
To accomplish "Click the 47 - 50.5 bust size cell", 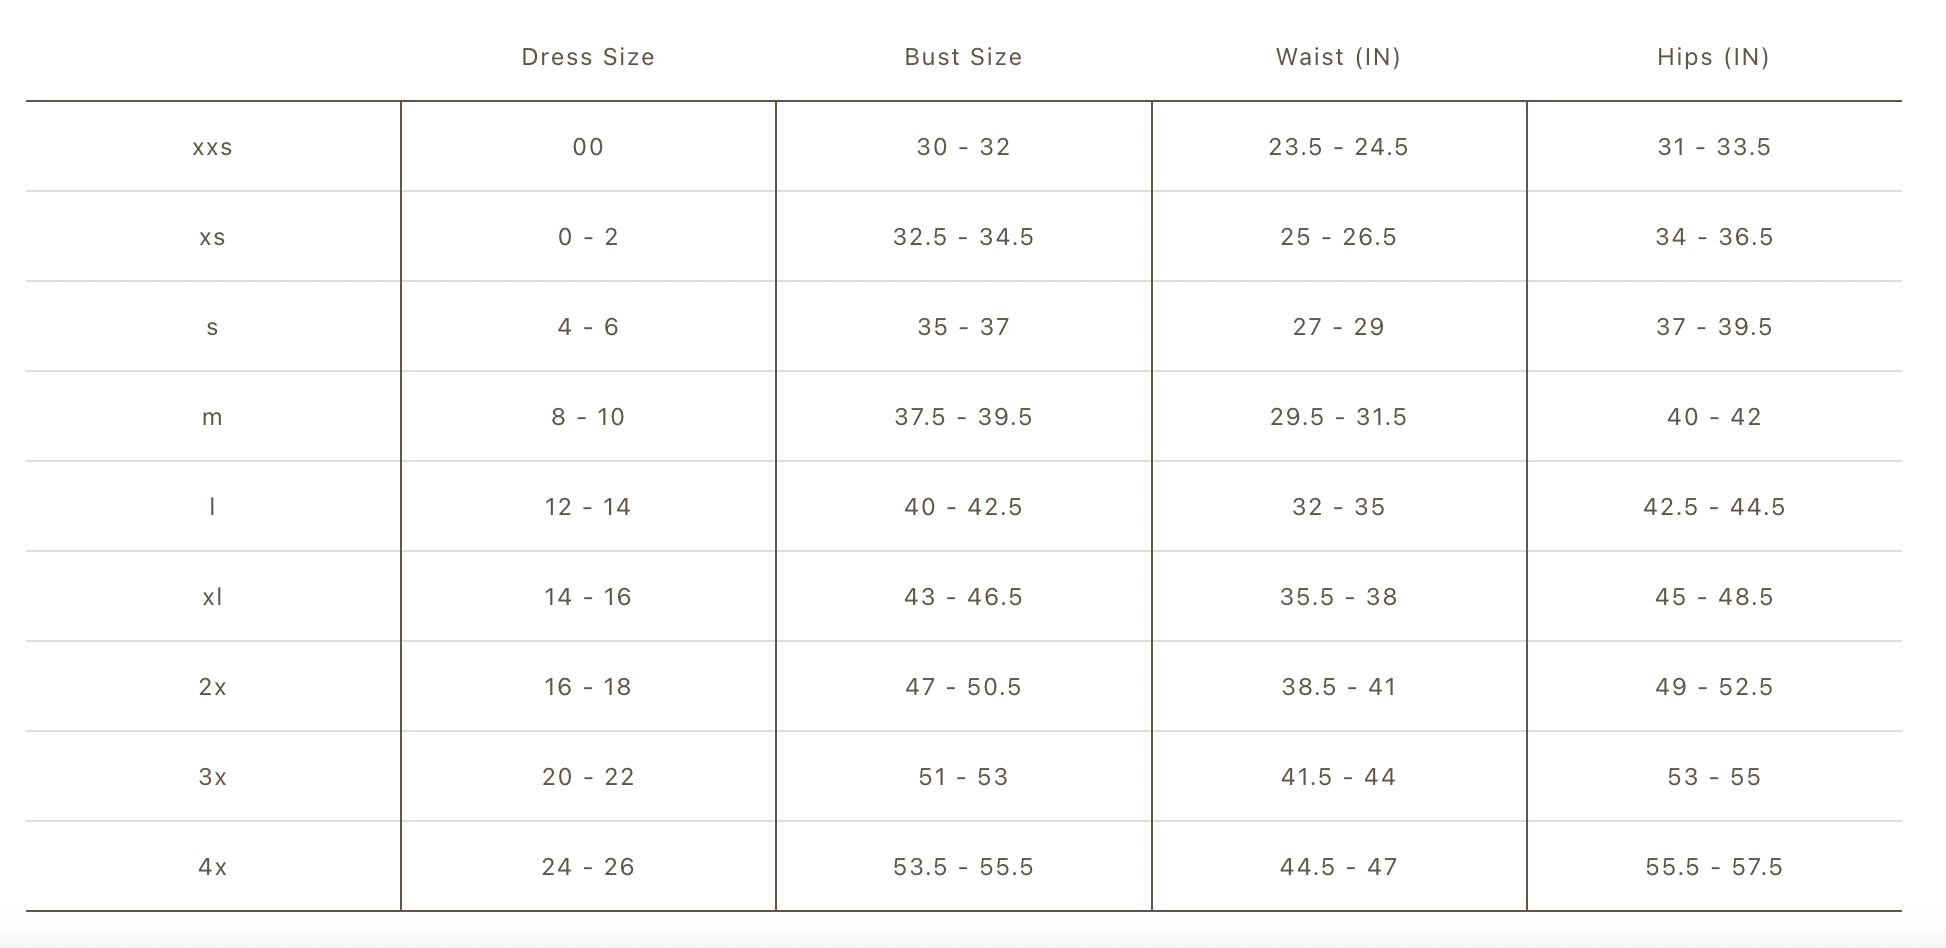I will coord(963,687).
